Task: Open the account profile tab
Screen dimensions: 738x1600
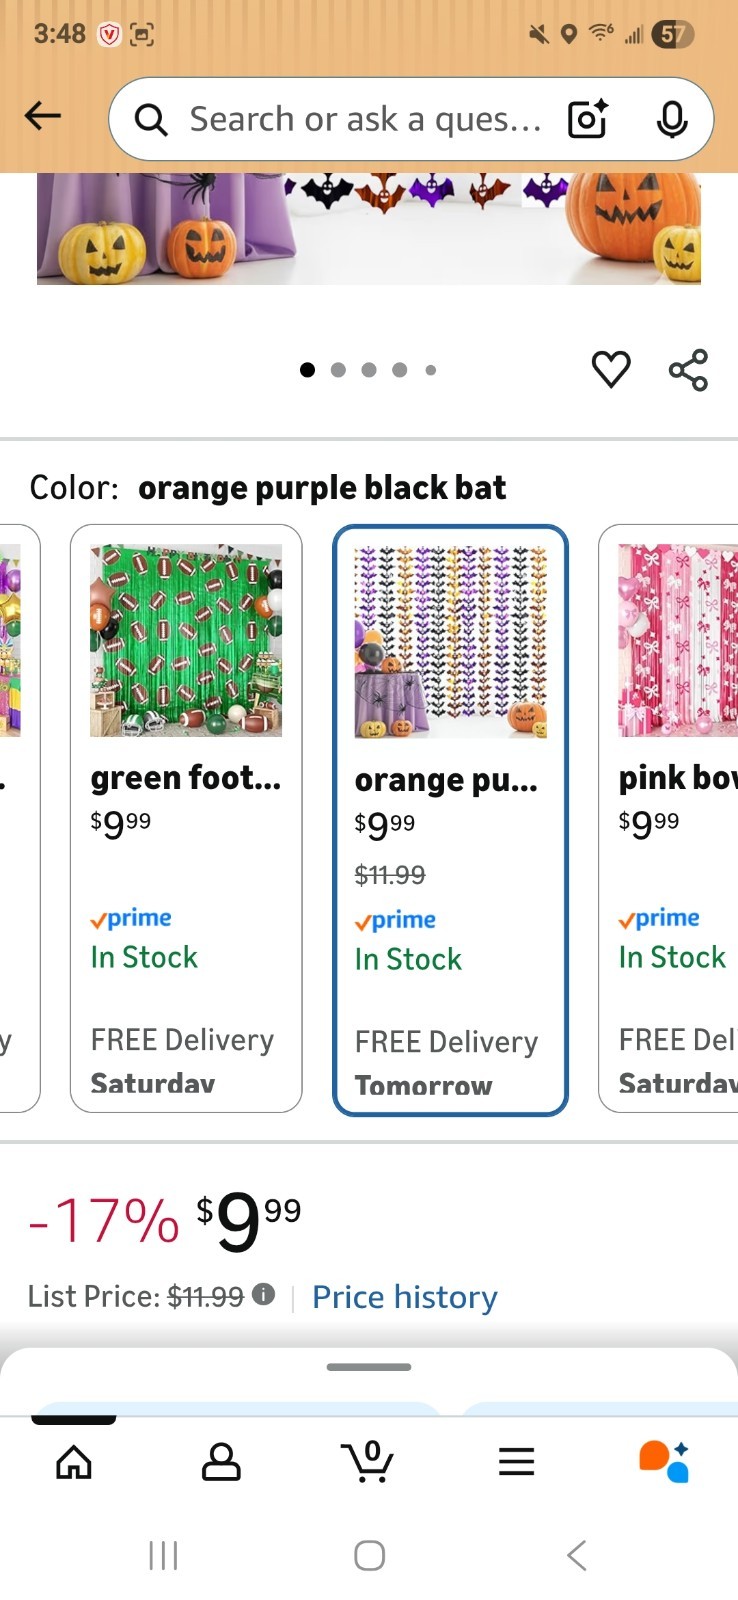Action: coord(221,1462)
